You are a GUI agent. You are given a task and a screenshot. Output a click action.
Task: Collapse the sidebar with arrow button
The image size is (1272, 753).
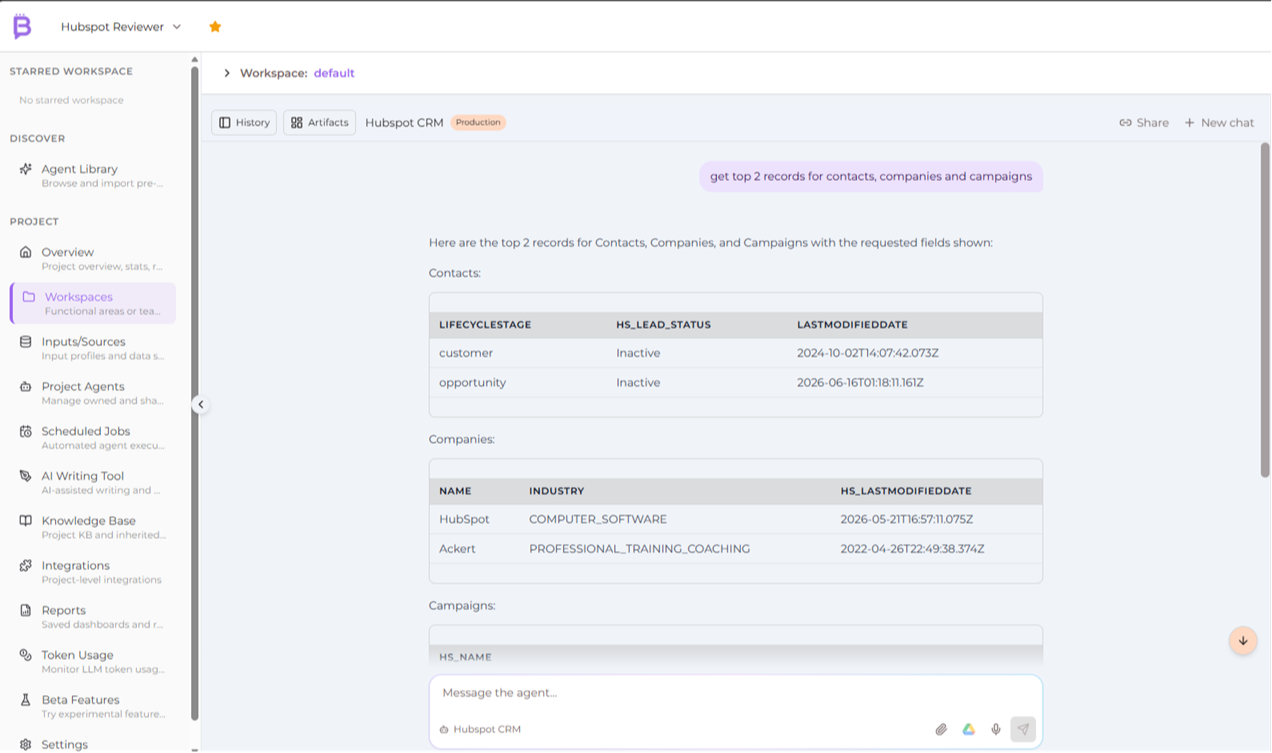coord(200,405)
